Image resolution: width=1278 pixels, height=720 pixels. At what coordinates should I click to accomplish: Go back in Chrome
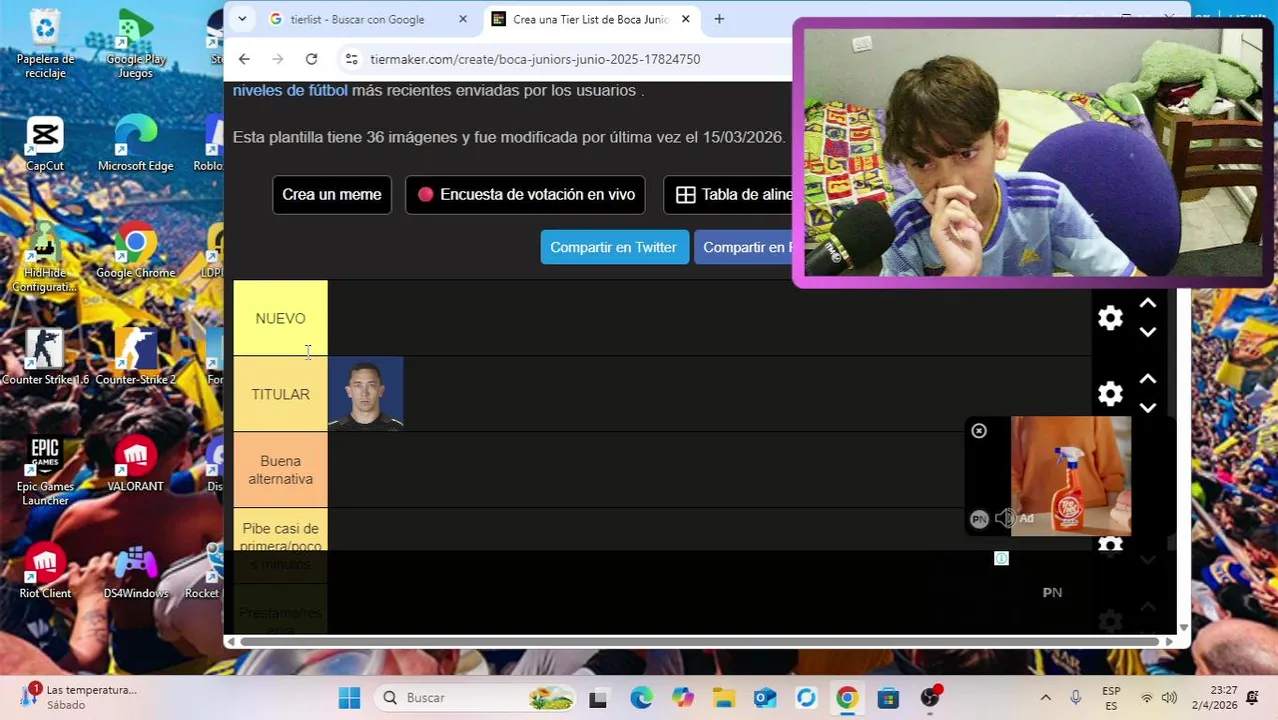pyautogui.click(x=244, y=59)
